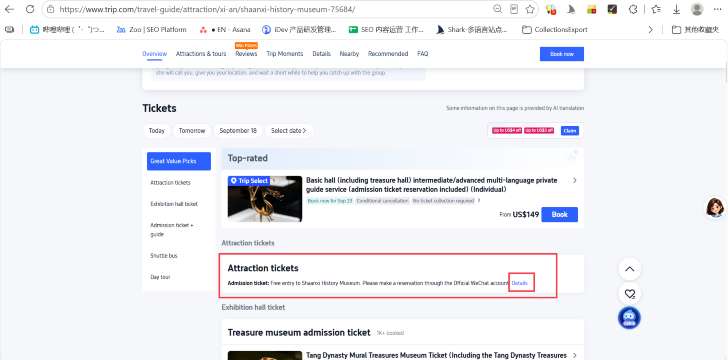The height and width of the screenshot is (360, 728).
Task: Open the Tang Dynasty Mural Treasures Museum Ticket
Action: (x=436, y=355)
